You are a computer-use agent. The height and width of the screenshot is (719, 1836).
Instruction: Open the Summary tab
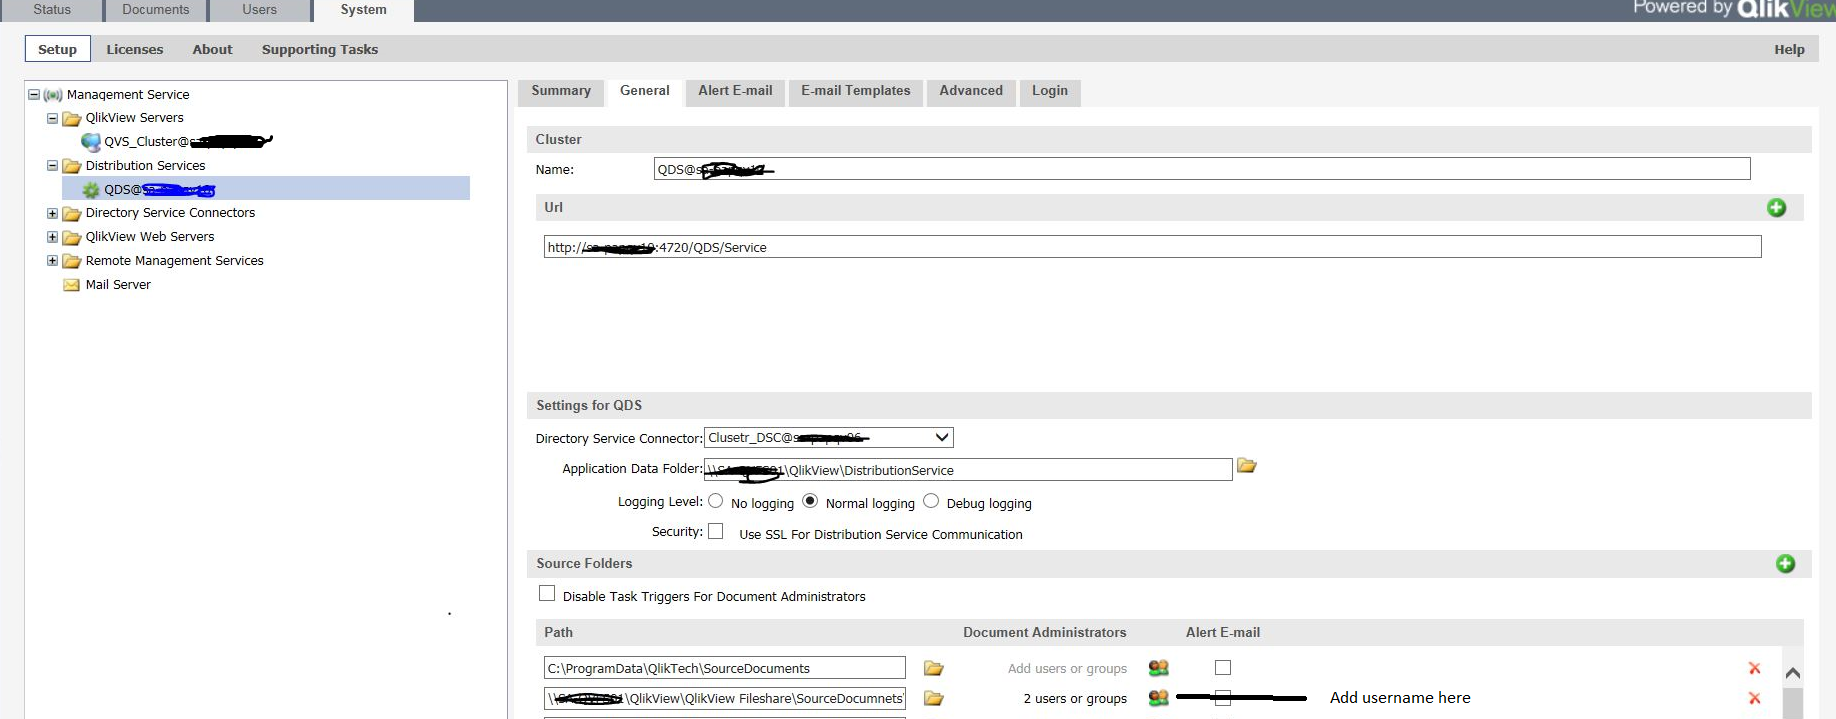click(561, 91)
